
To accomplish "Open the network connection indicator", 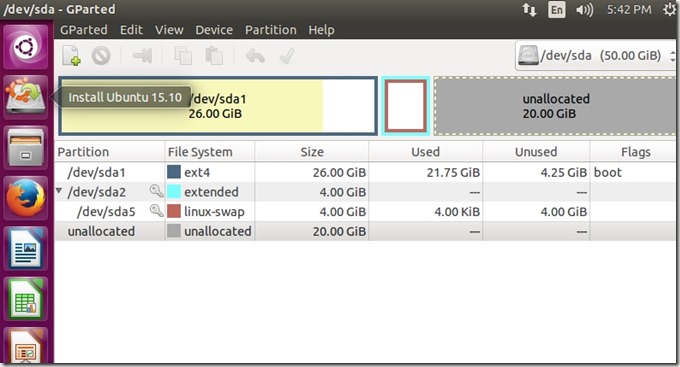I will tap(529, 10).
